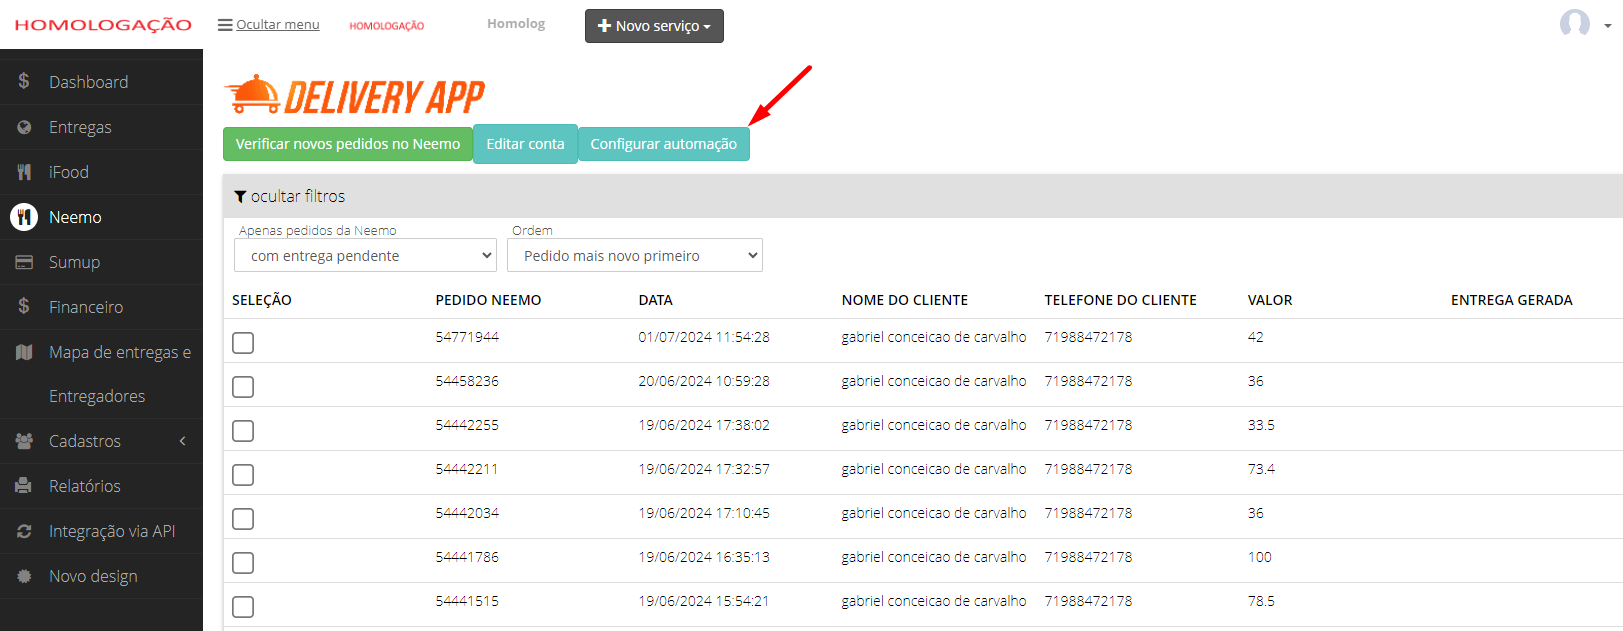Expand the Cadastros submenu chevron

pos(183,441)
